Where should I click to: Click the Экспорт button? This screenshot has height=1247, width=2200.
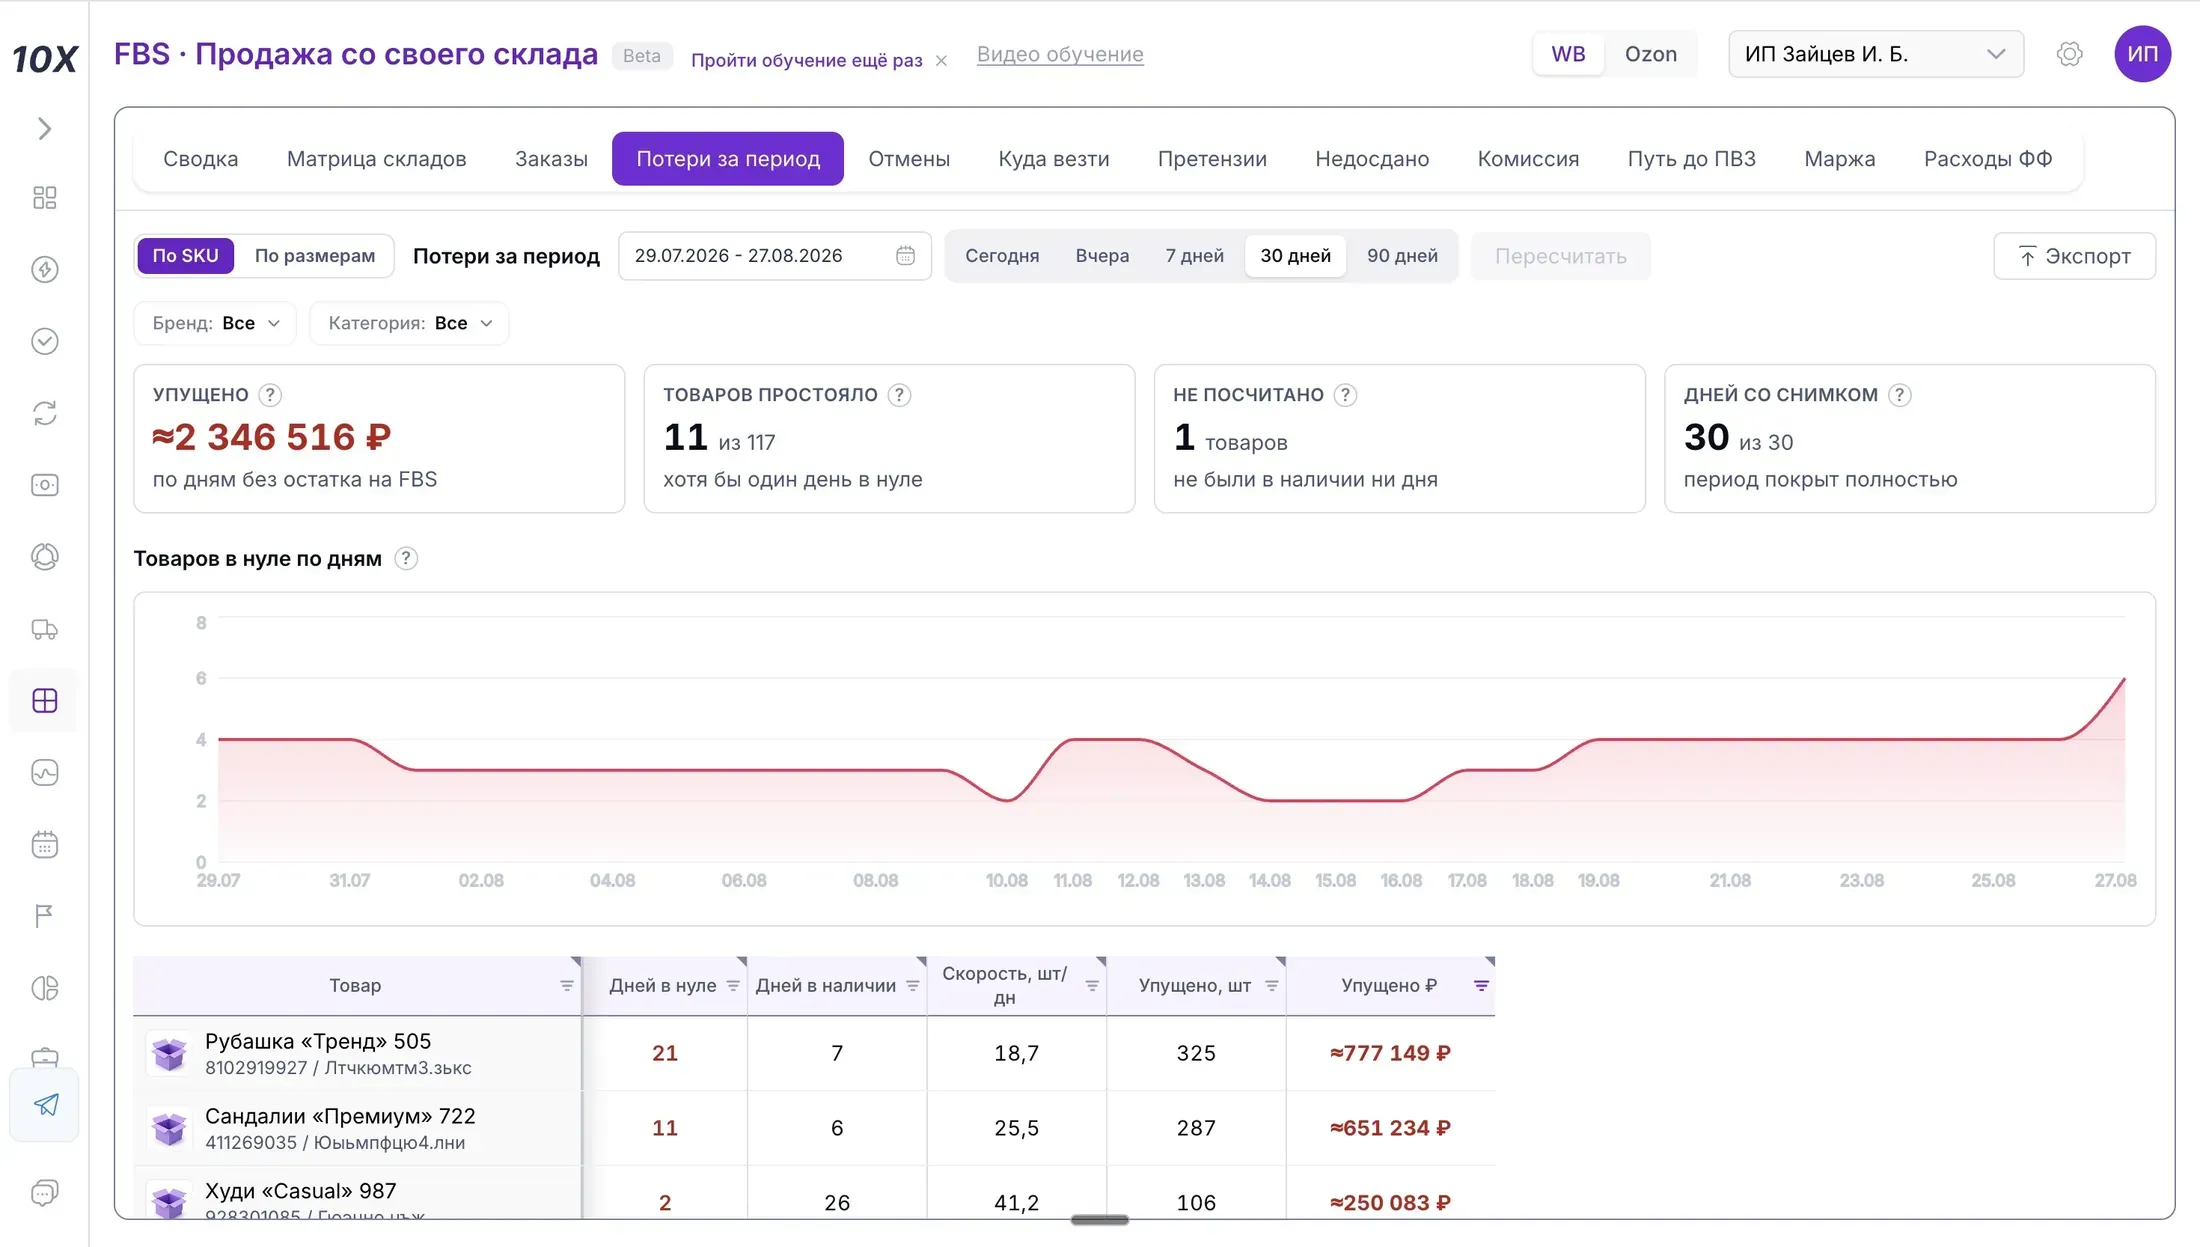[x=2074, y=256]
